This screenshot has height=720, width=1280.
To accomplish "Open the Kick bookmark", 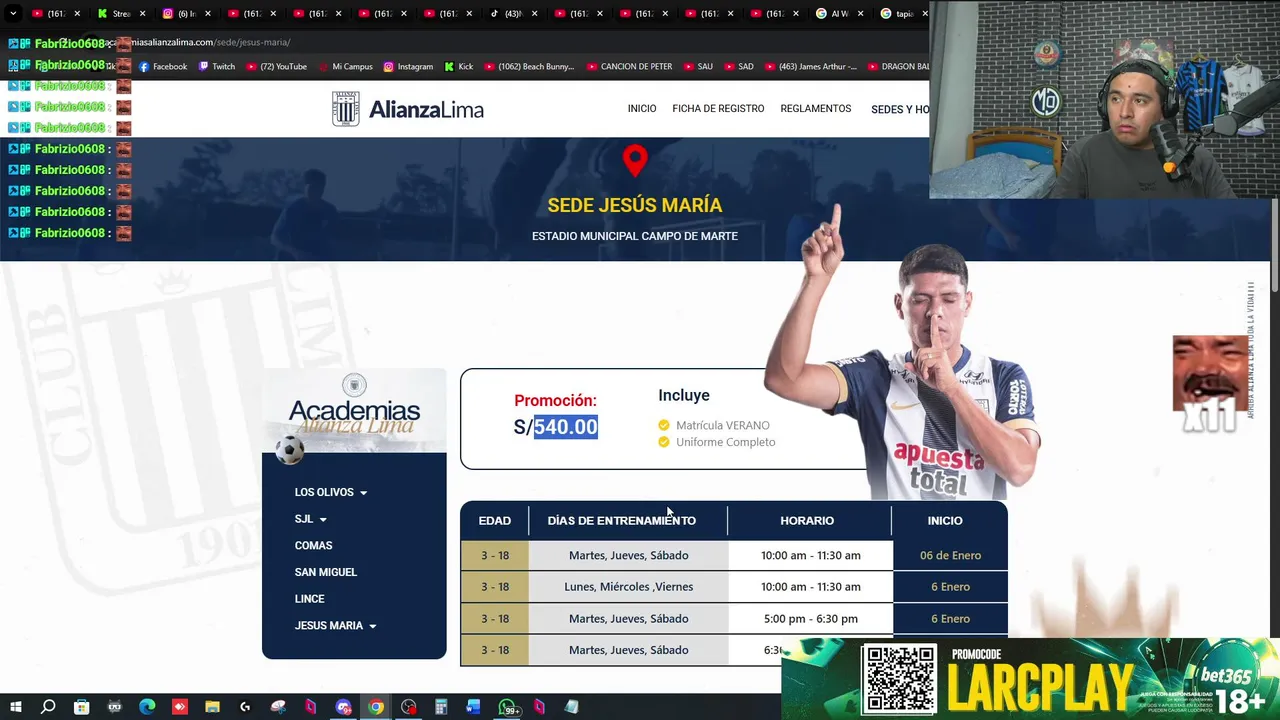I will tap(459, 67).
